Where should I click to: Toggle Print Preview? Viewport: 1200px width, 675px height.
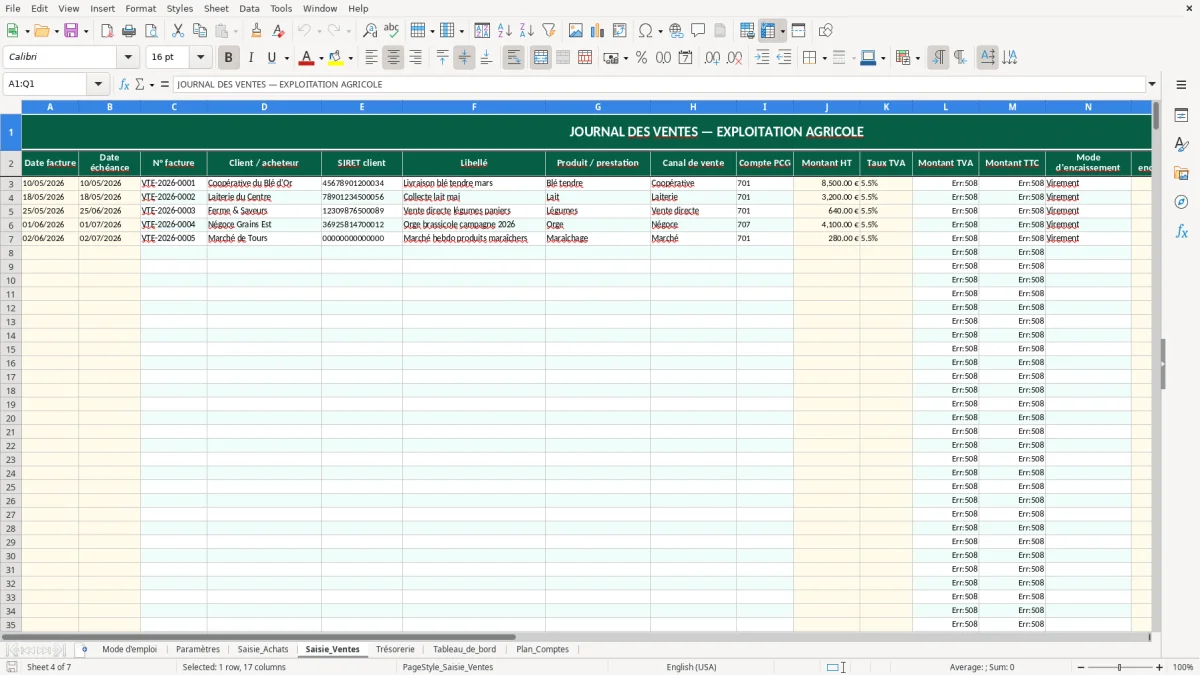151,31
